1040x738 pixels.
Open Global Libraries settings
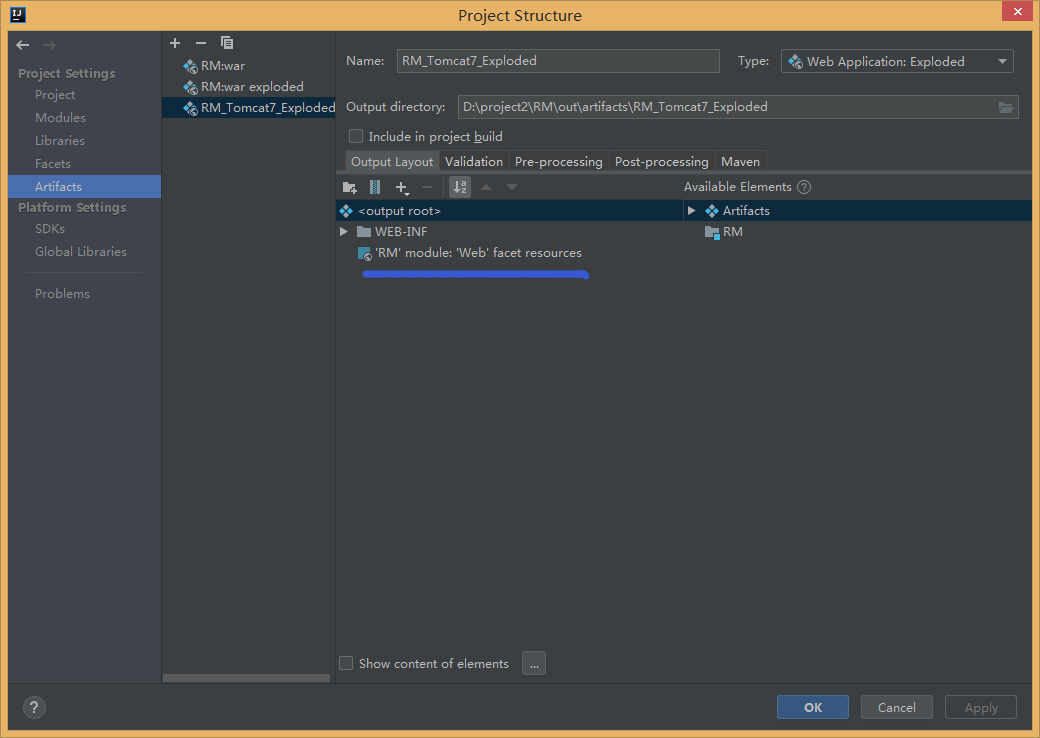(81, 252)
